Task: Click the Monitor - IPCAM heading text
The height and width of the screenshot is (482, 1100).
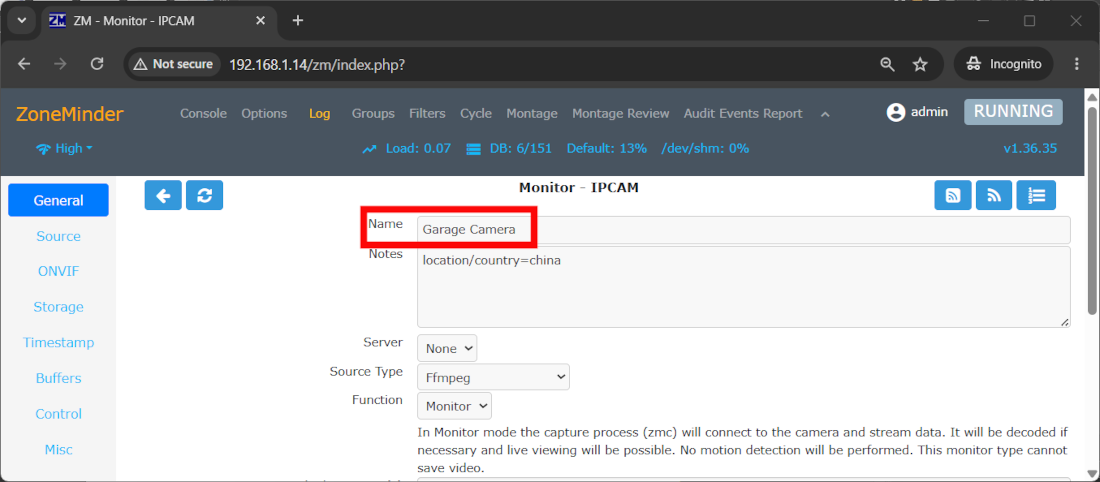Action: (579, 187)
